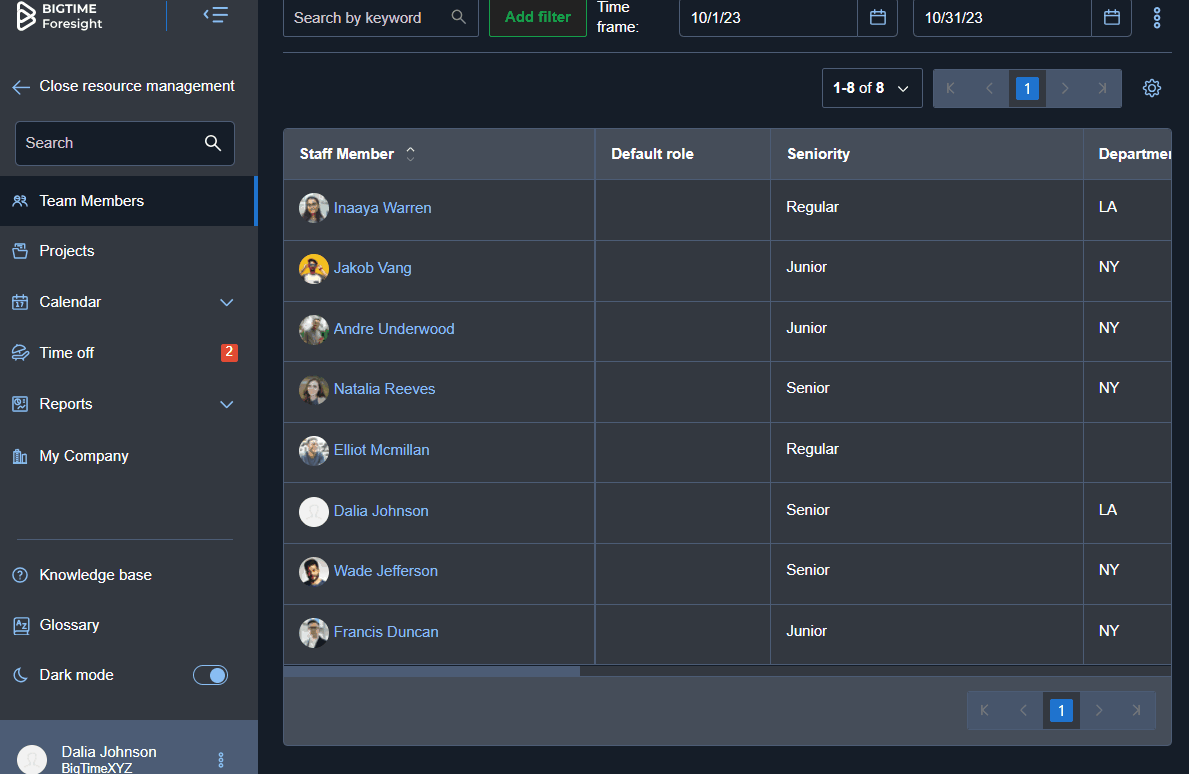Click the table settings gear icon
This screenshot has height=774, width=1189.
pyautogui.click(x=1151, y=88)
